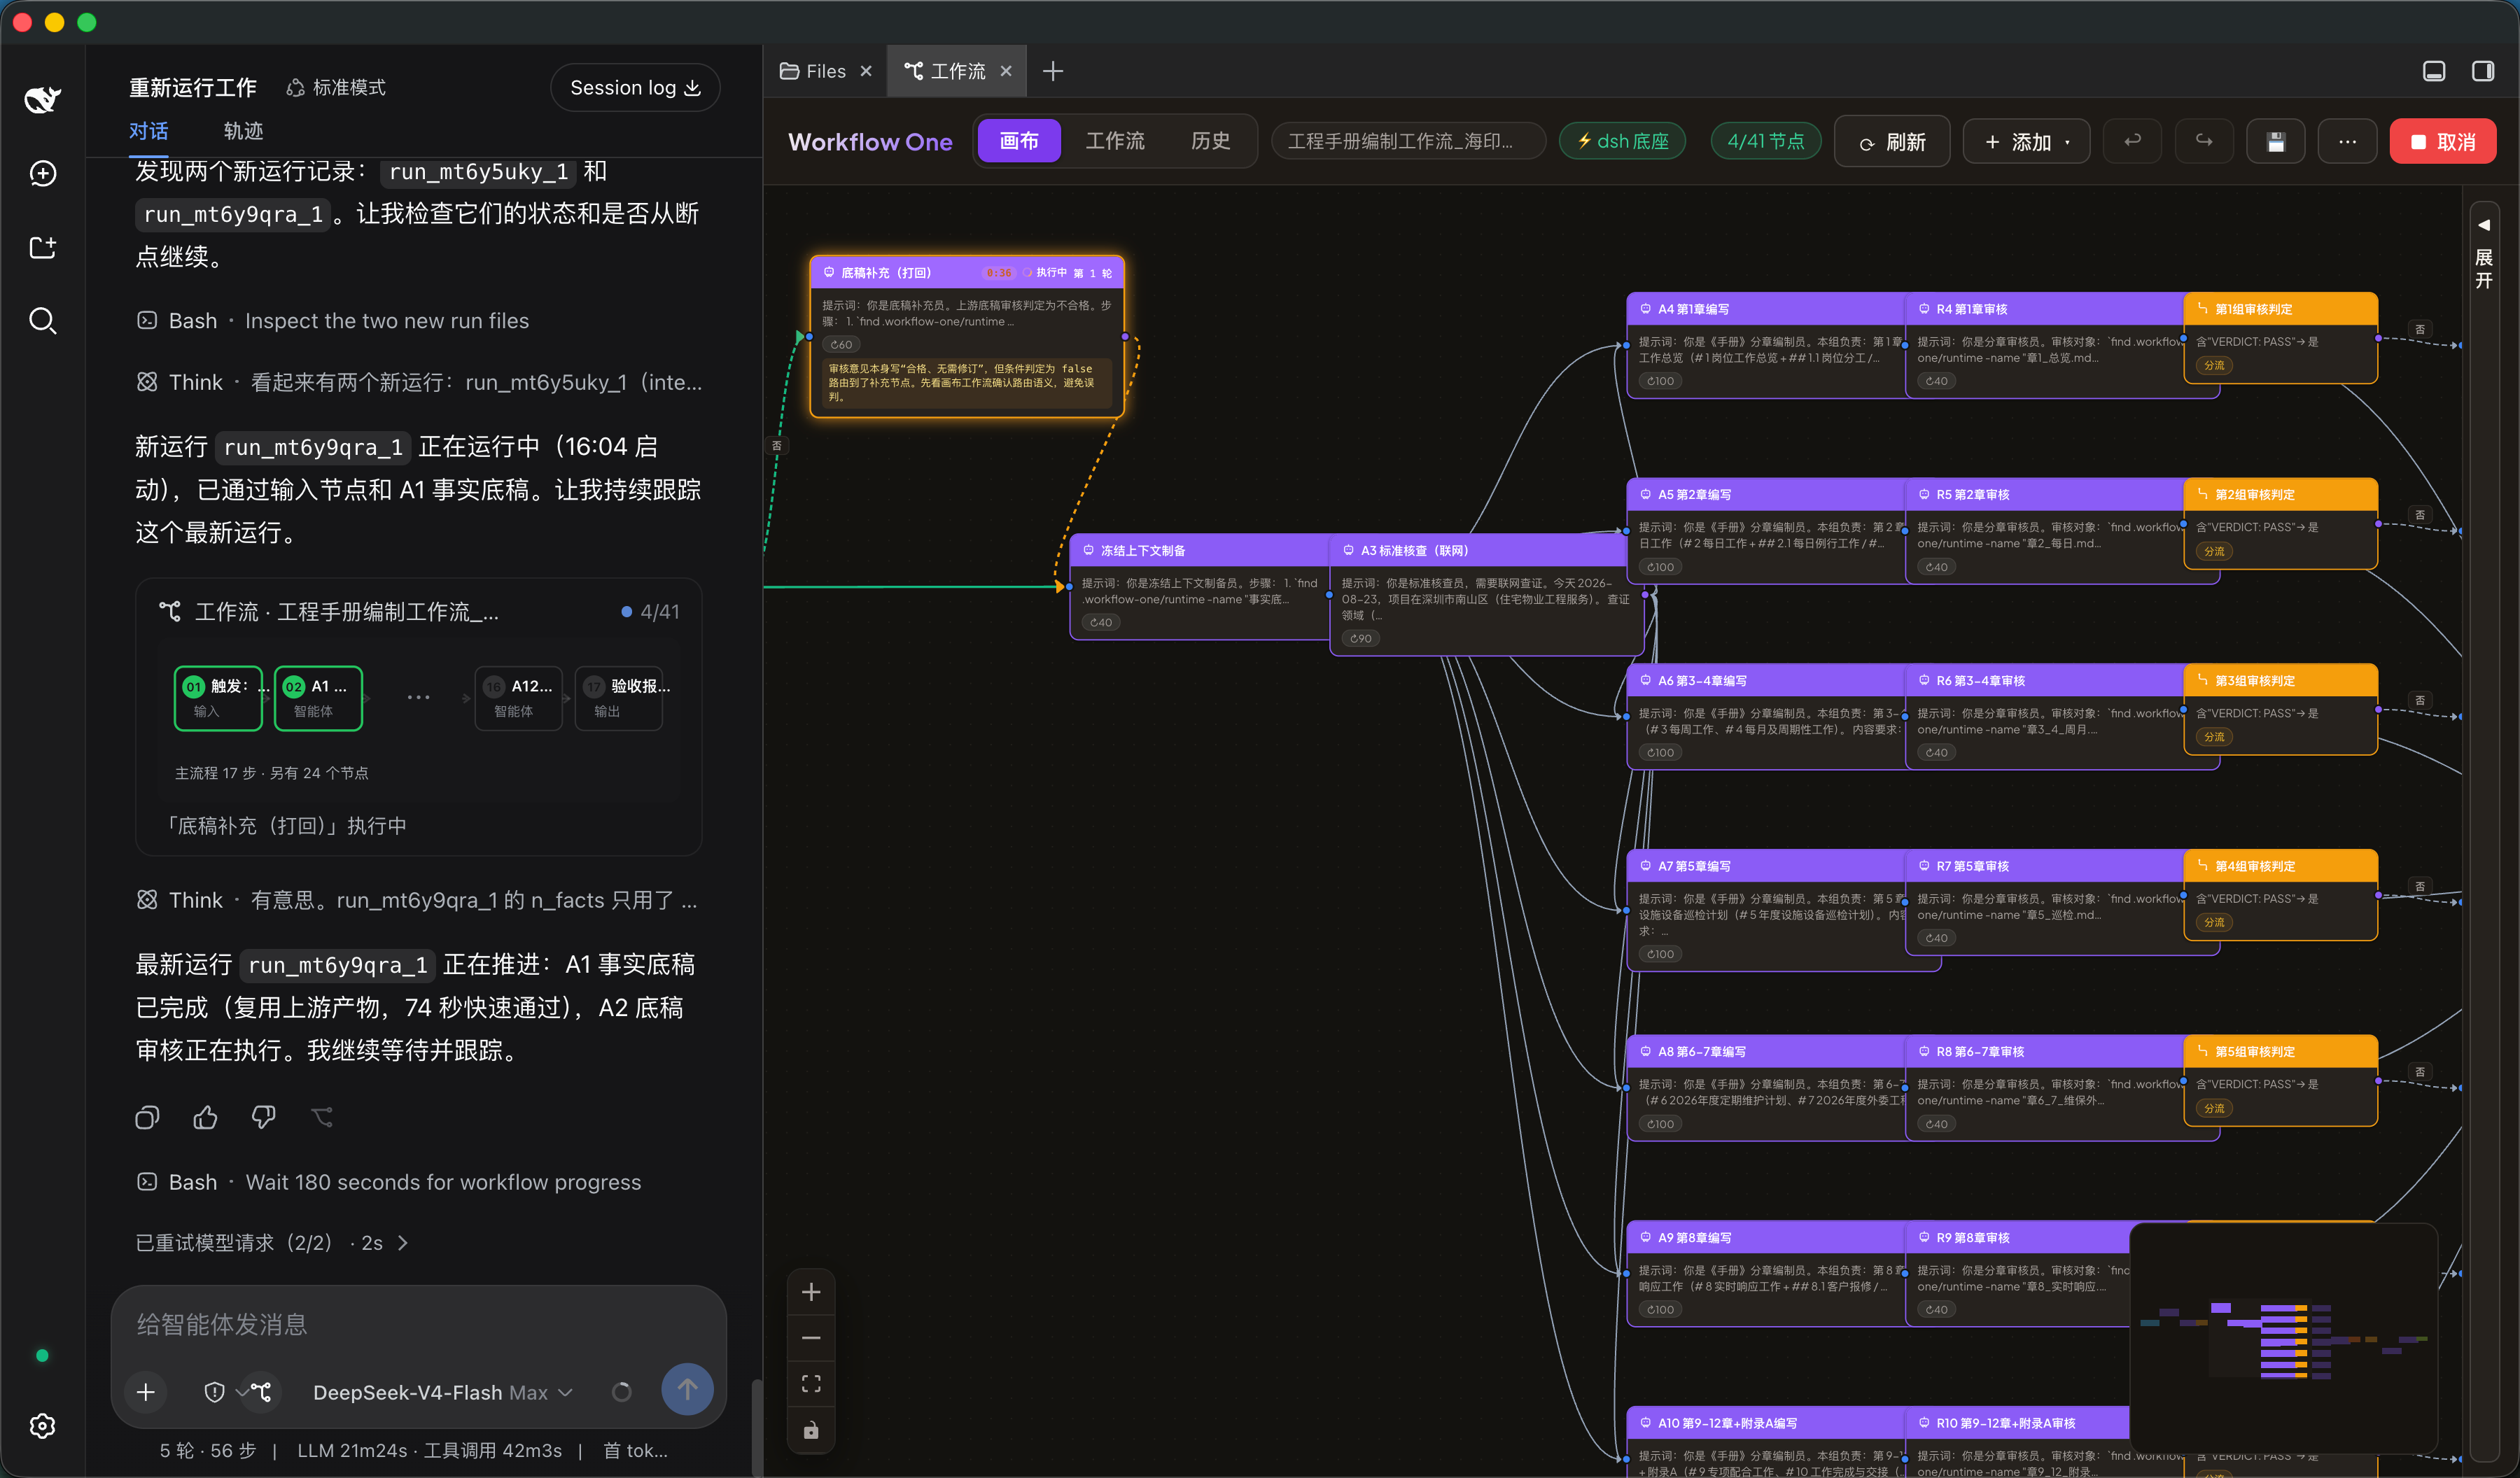2520x1478 pixels.
Task: Switch to the 轨迹 tab
Action: pos(243,131)
